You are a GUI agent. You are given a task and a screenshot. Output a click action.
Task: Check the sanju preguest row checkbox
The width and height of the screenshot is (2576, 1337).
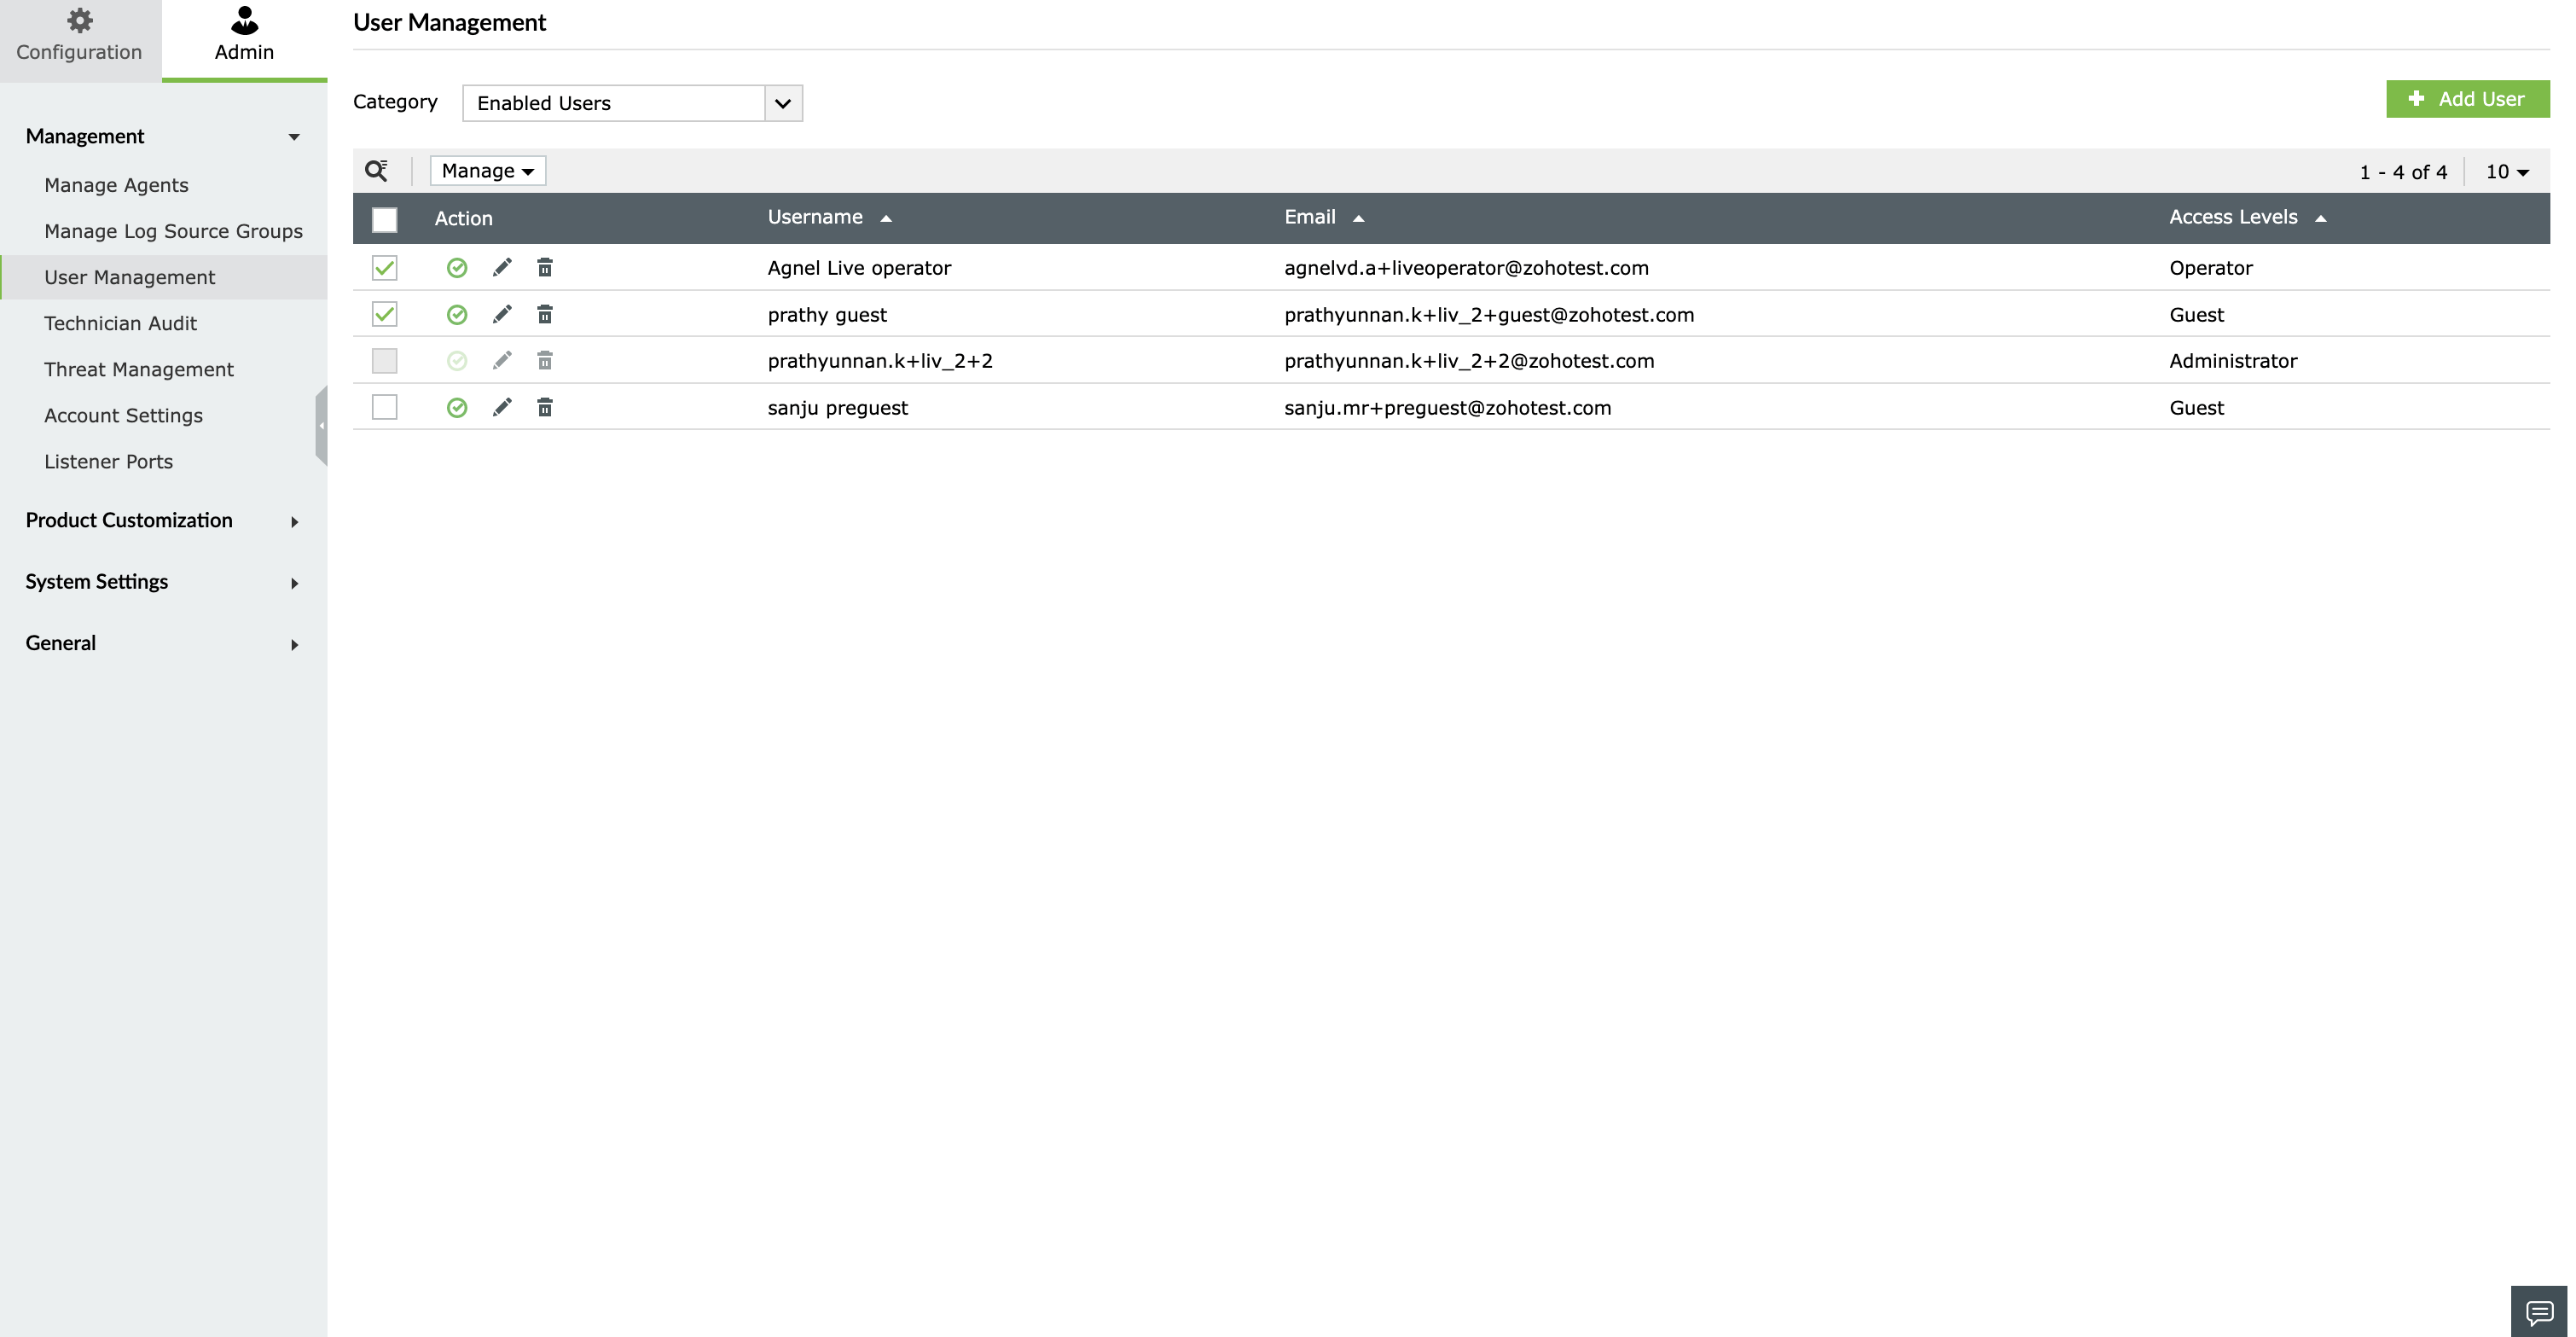pos(384,407)
